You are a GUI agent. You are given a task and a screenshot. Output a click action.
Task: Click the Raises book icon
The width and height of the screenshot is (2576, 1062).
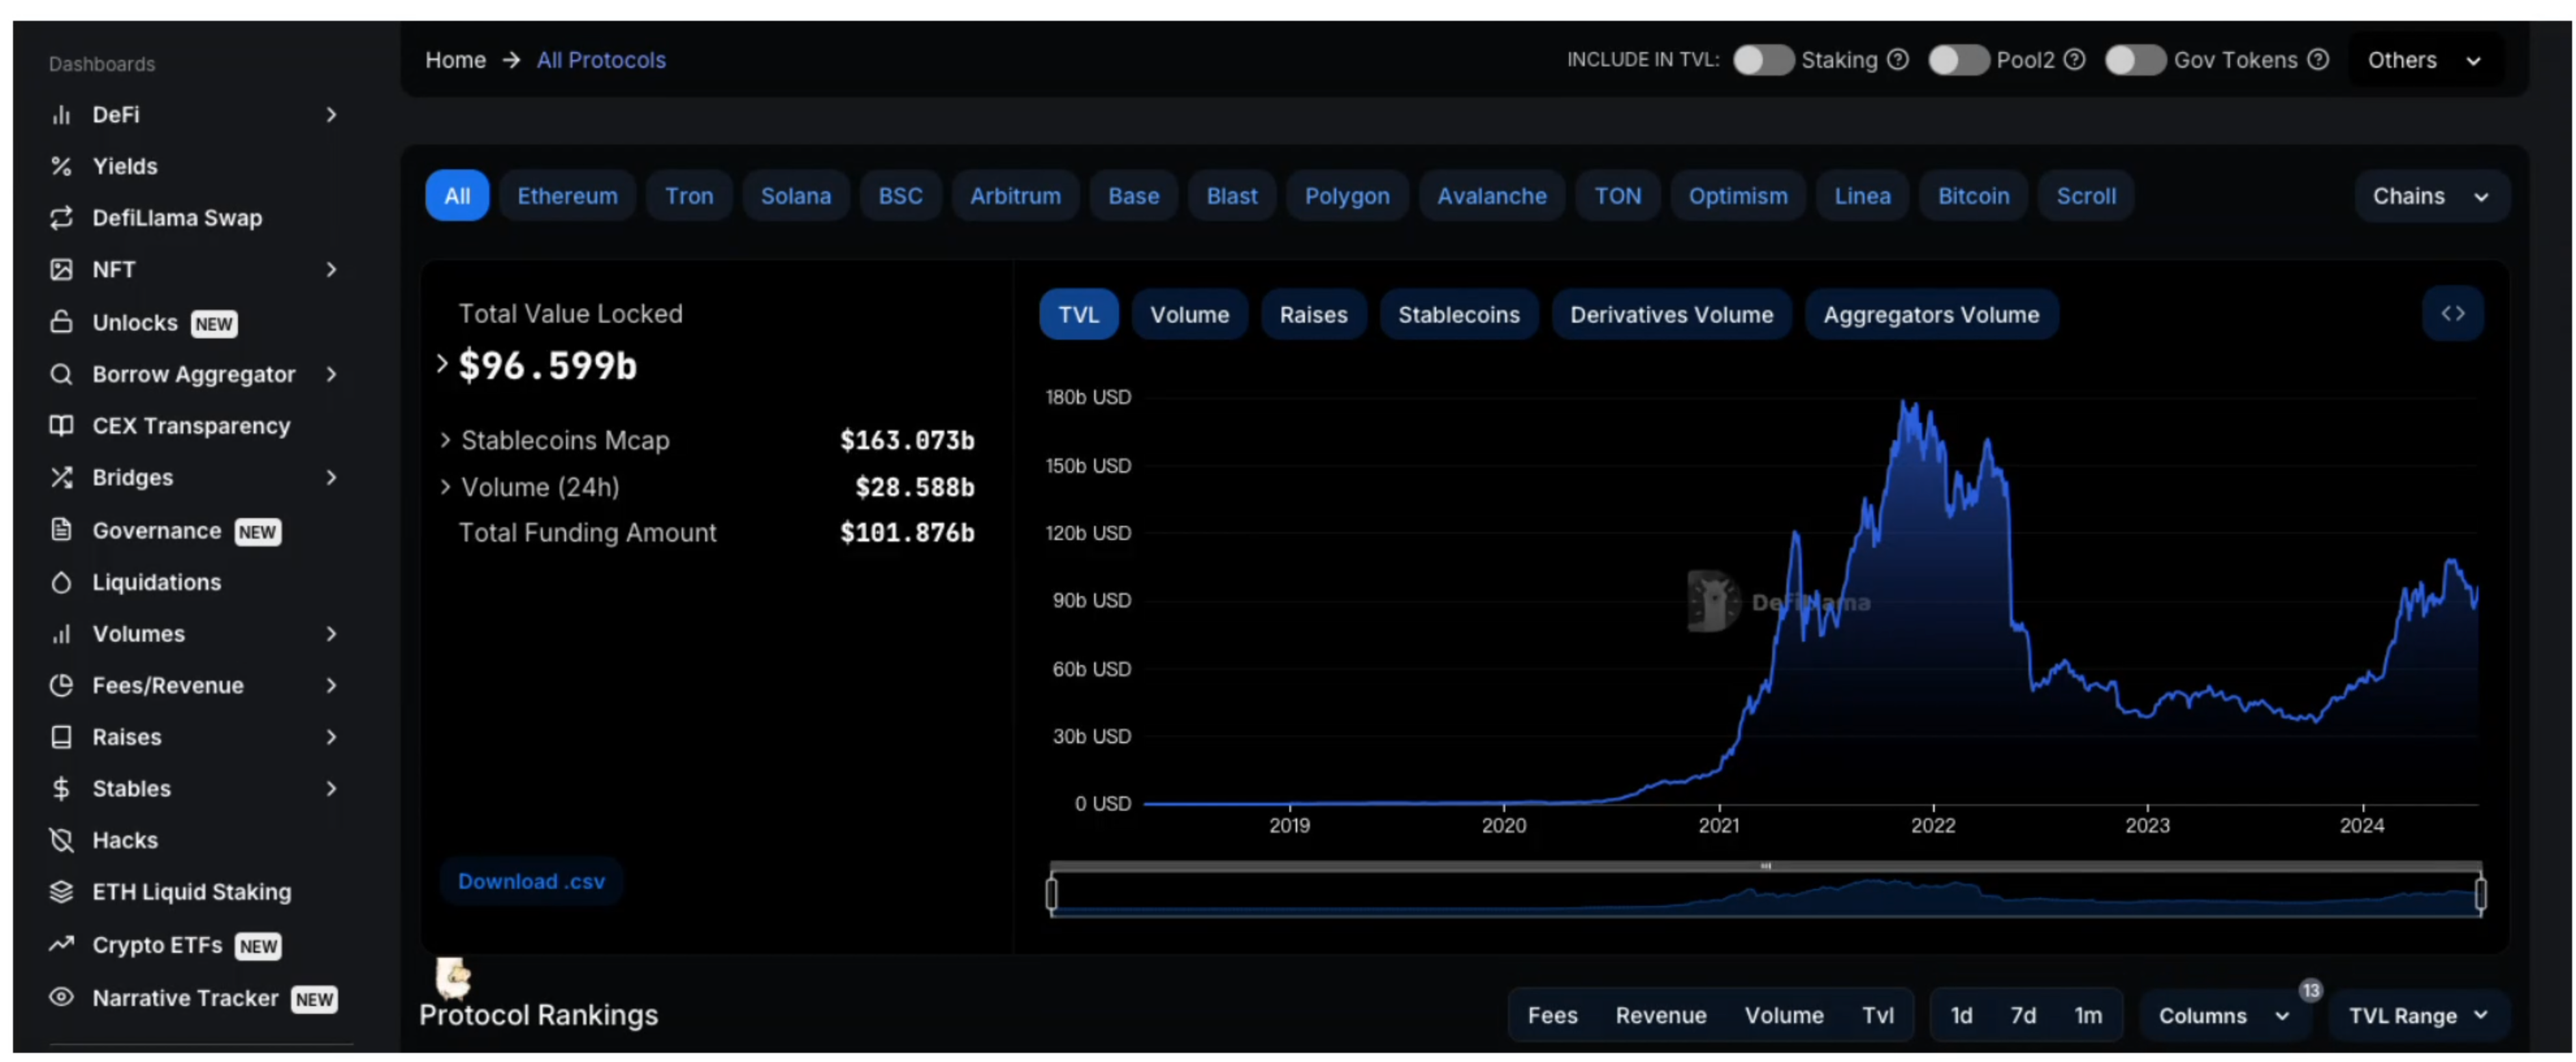pyautogui.click(x=61, y=738)
